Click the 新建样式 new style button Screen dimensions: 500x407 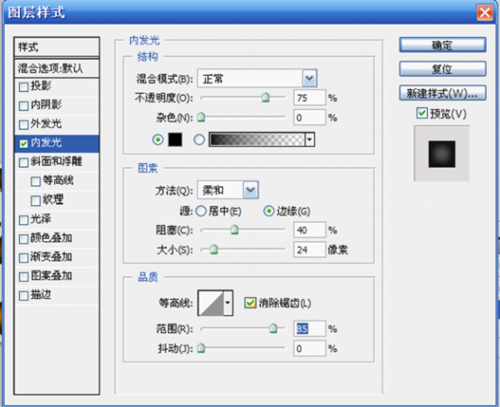(443, 93)
